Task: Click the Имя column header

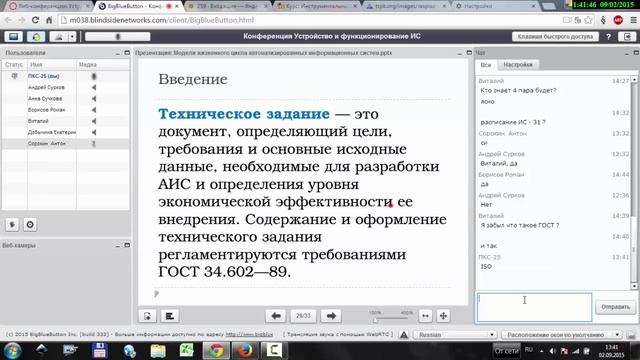Action: (51, 64)
